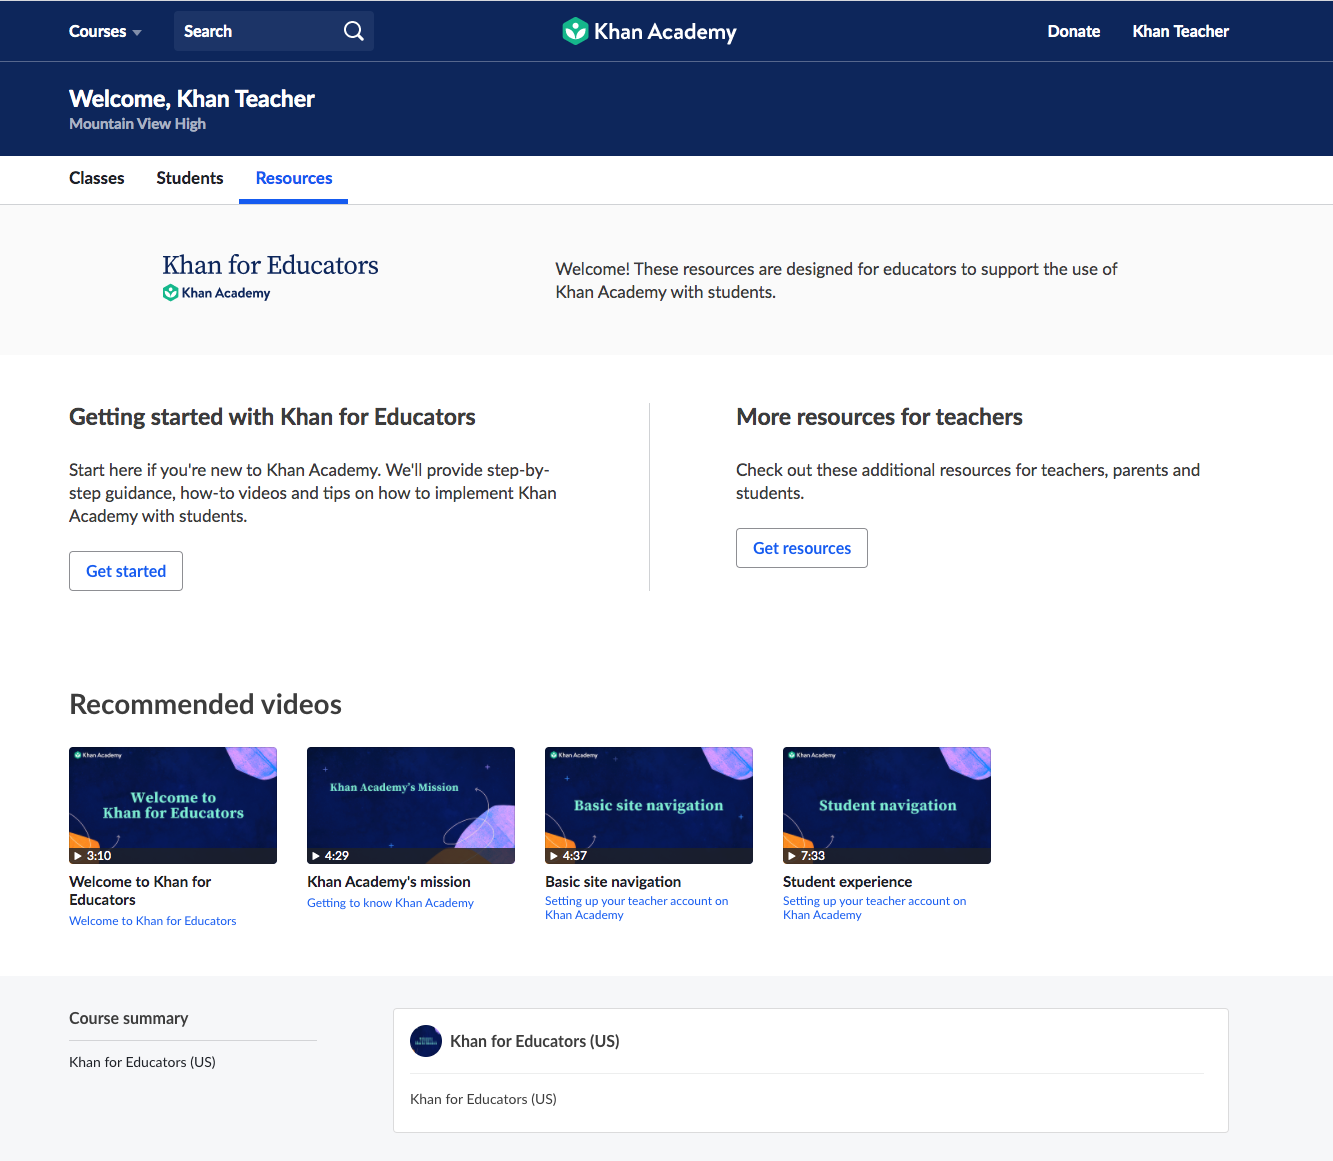Open the Getting to know Khan Academy link
The width and height of the screenshot is (1333, 1161).
click(390, 903)
